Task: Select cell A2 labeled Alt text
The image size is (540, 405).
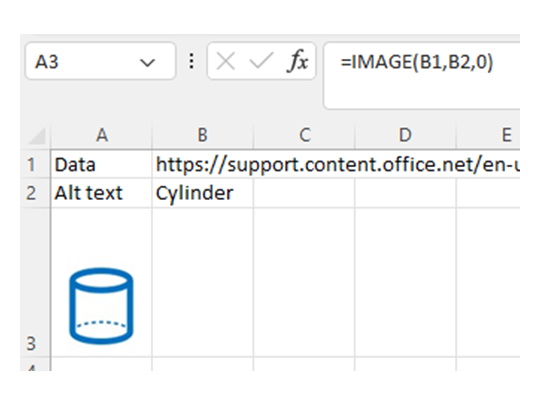Action: coord(102,193)
